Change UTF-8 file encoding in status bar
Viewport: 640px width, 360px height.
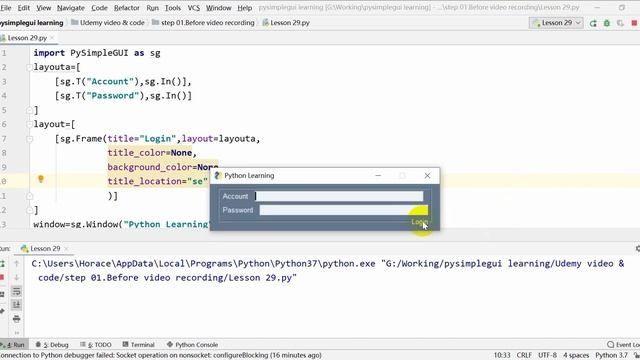click(547, 355)
